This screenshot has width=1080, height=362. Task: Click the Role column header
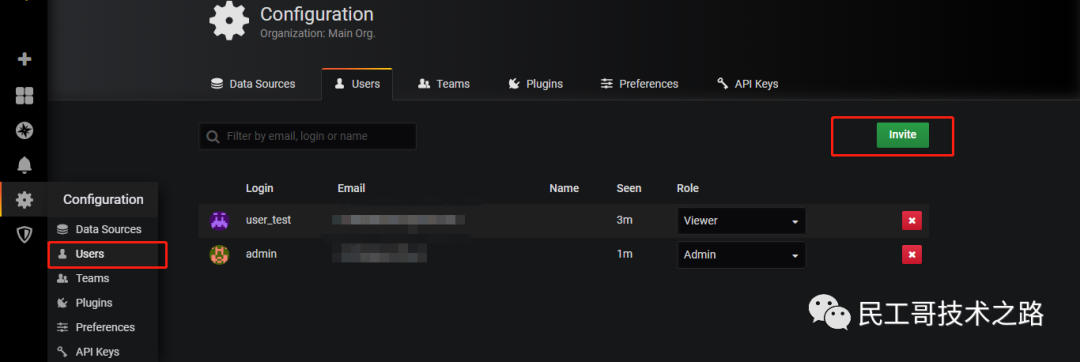click(x=688, y=188)
